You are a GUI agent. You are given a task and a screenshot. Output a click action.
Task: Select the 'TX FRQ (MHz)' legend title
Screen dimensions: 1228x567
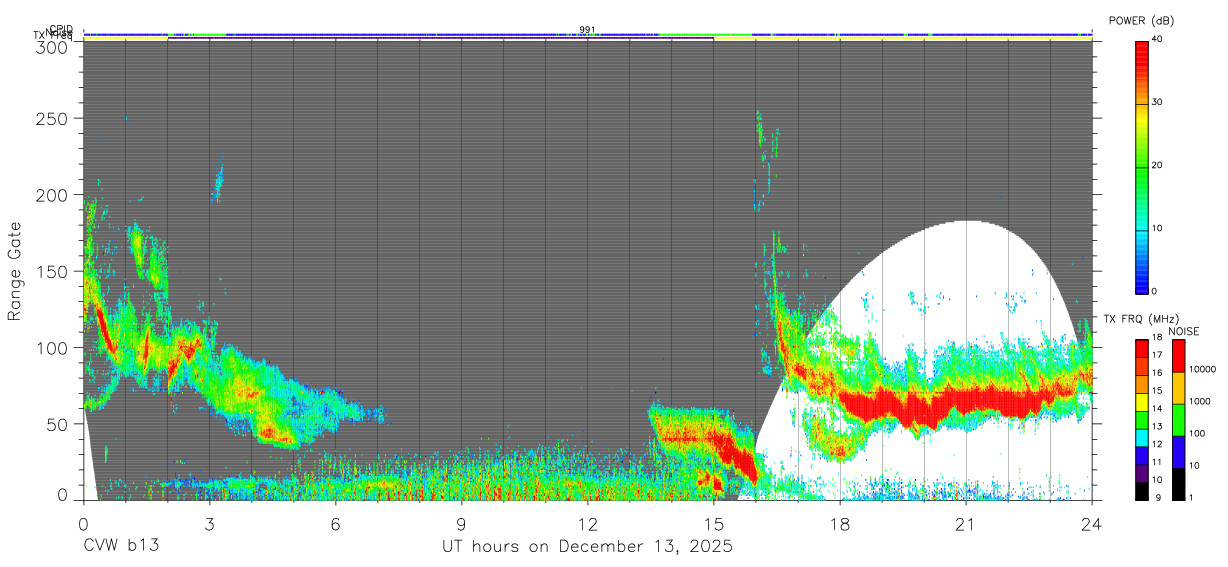pyautogui.click(x=1141, y=319)
